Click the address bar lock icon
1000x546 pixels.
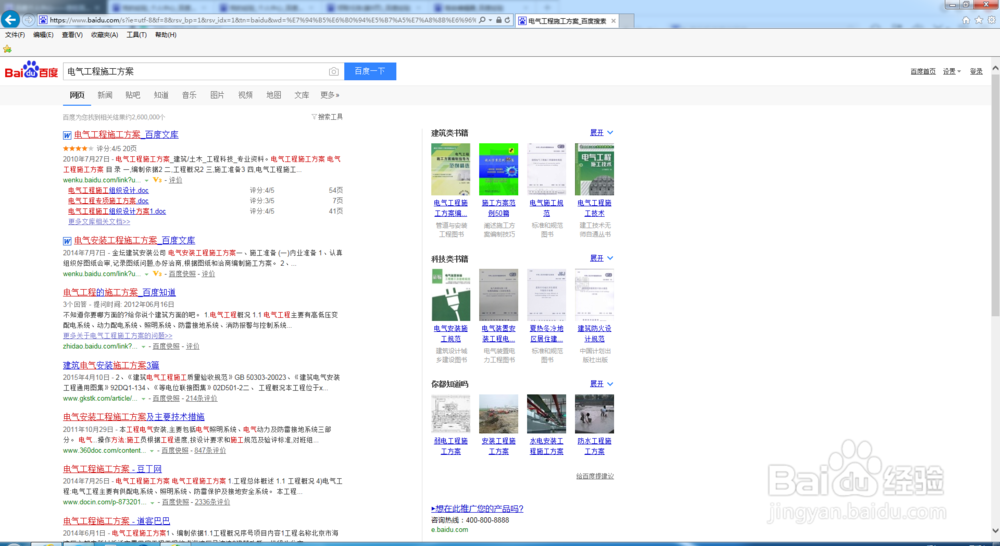tap(499, 20)
